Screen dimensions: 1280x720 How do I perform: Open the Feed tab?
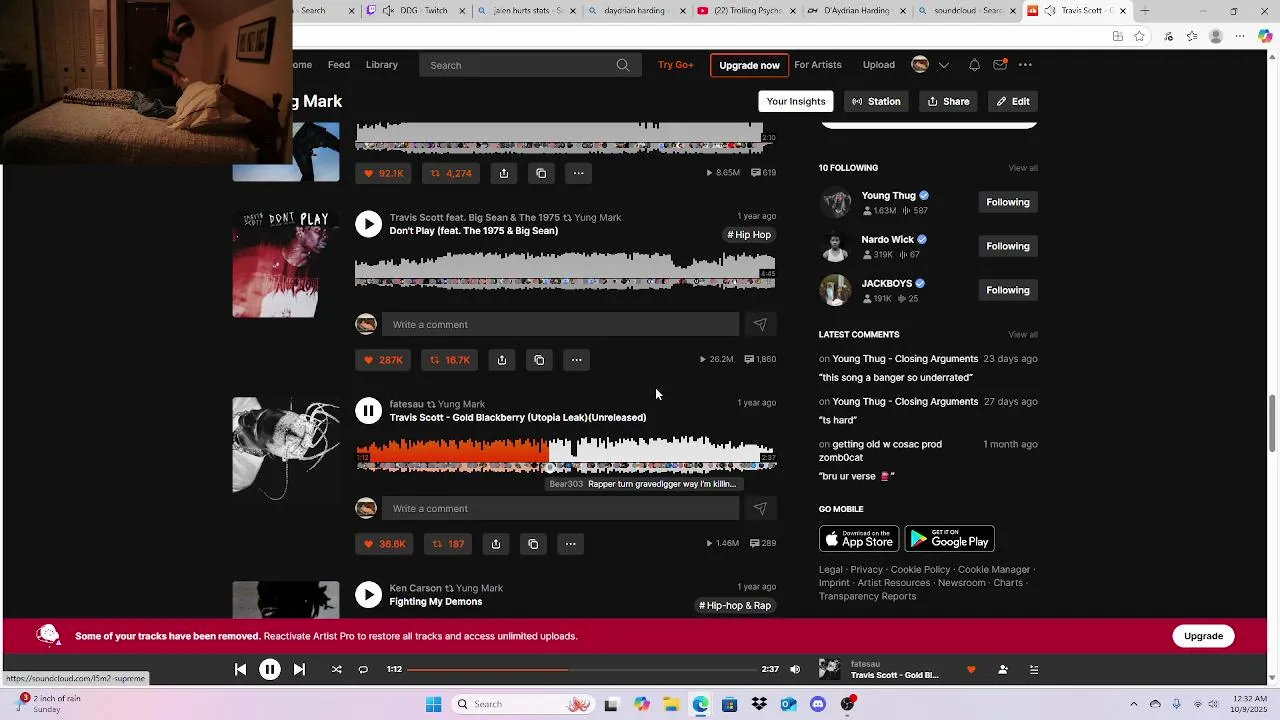[339, 65]
